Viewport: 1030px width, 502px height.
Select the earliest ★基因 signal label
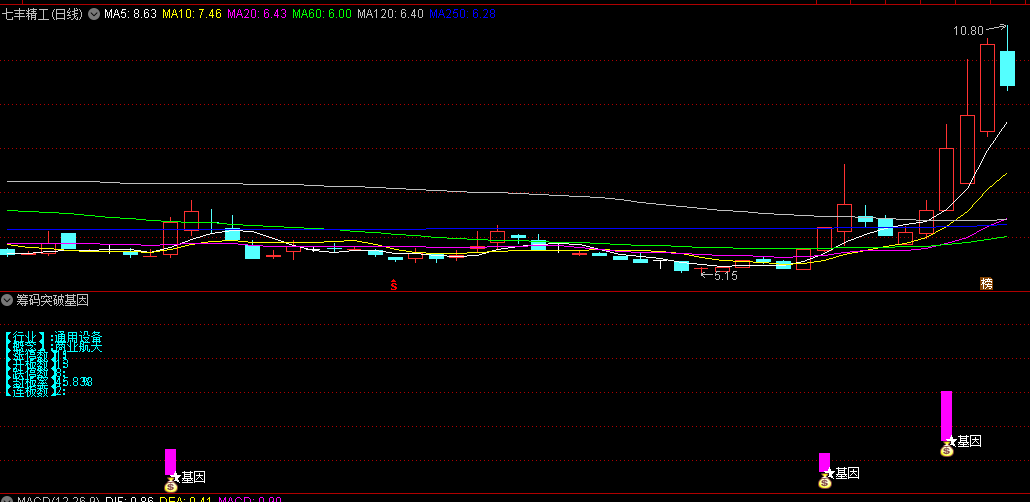coord(189,478)
